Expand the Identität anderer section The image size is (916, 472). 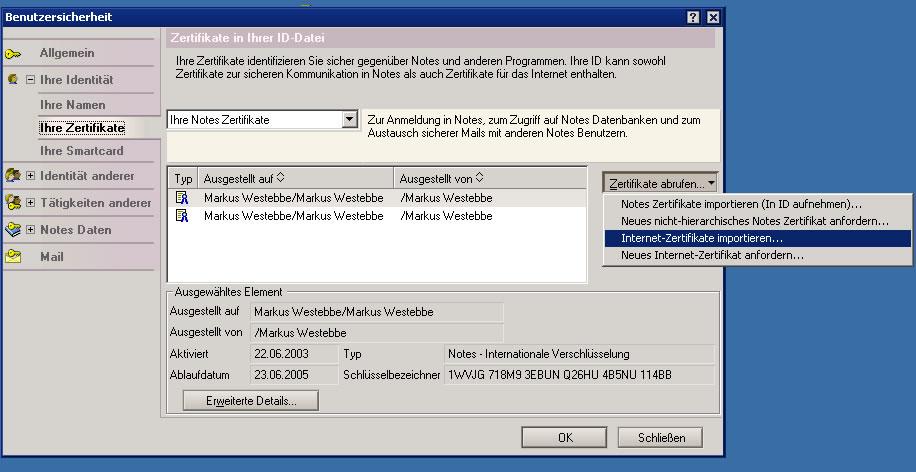point(30,176)
